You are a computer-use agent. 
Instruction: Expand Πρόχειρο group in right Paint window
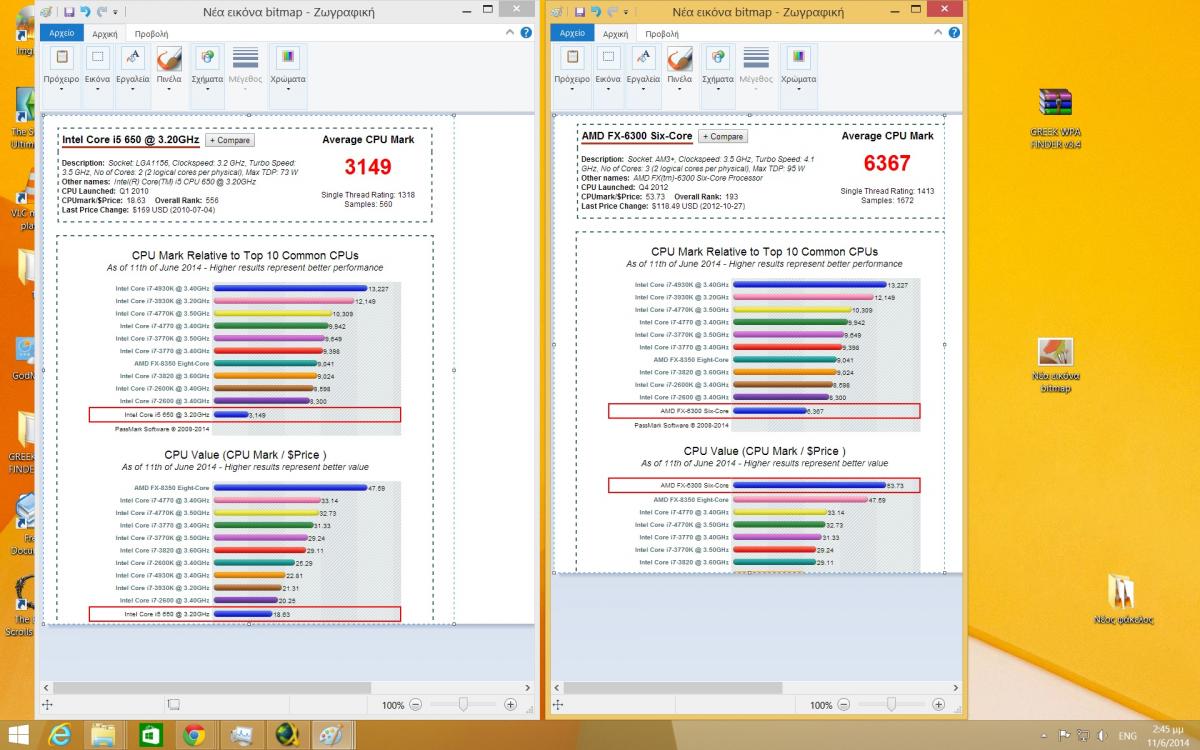coord(572,75)
